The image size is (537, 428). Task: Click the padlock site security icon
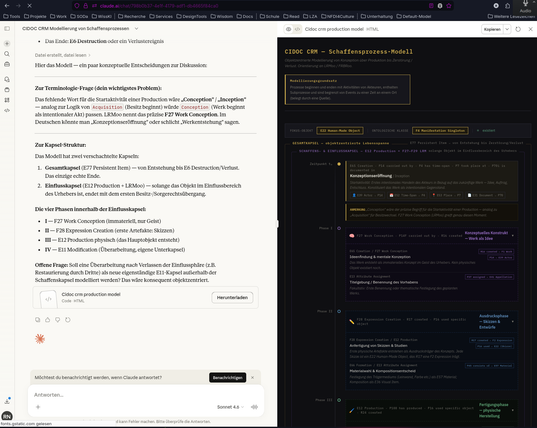coord(85,6)
